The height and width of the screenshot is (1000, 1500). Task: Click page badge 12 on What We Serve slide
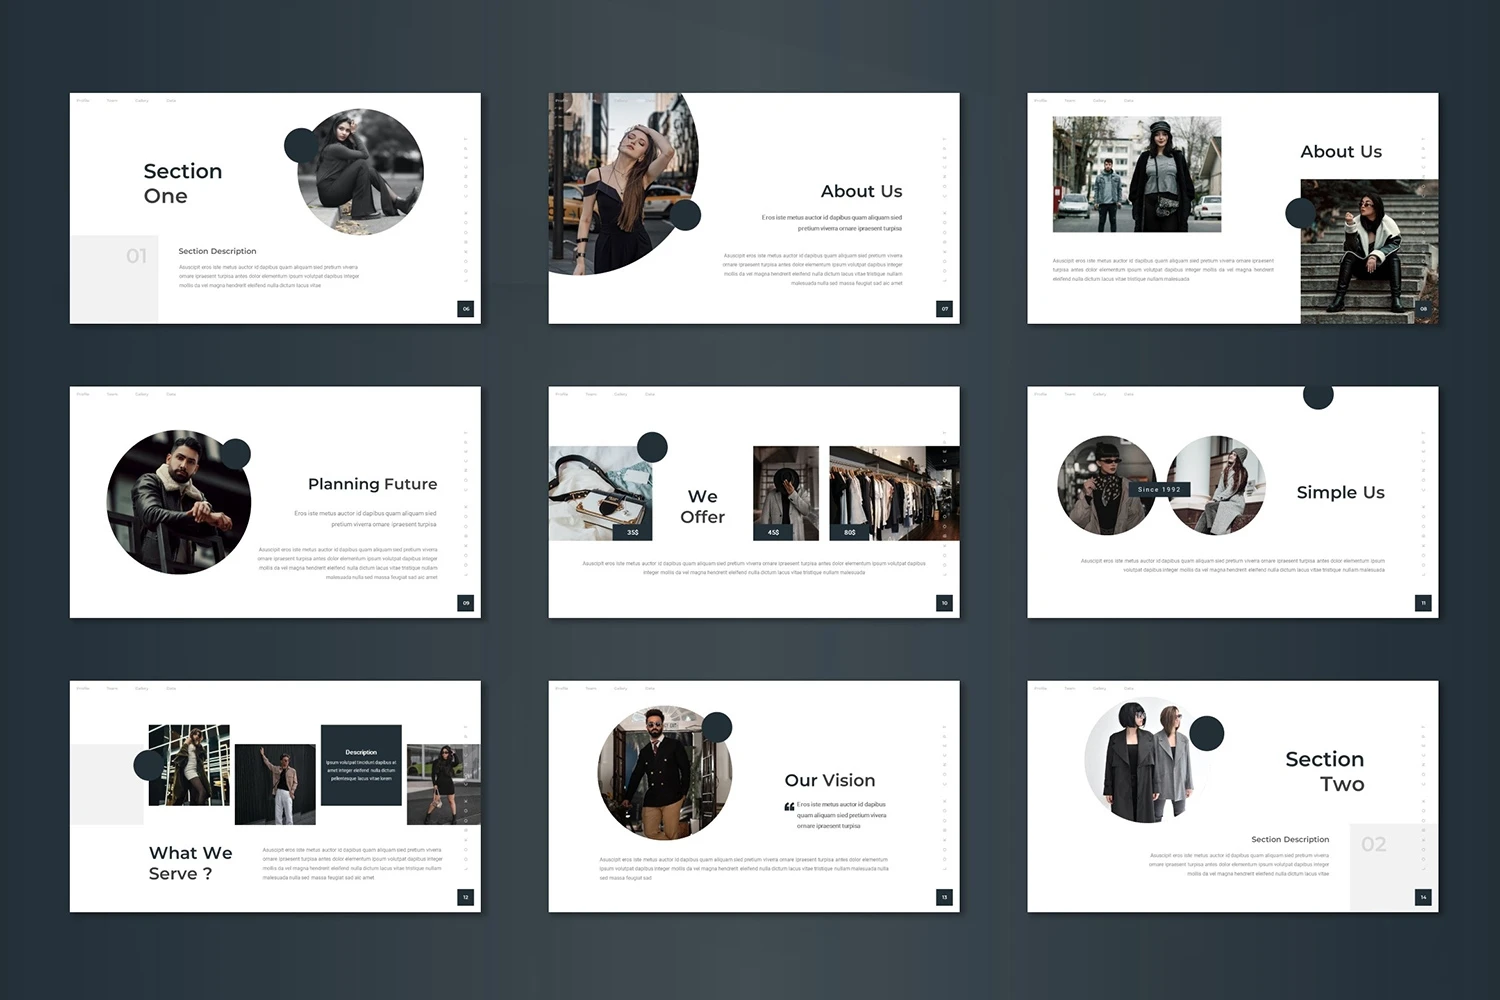click(465, 897)
